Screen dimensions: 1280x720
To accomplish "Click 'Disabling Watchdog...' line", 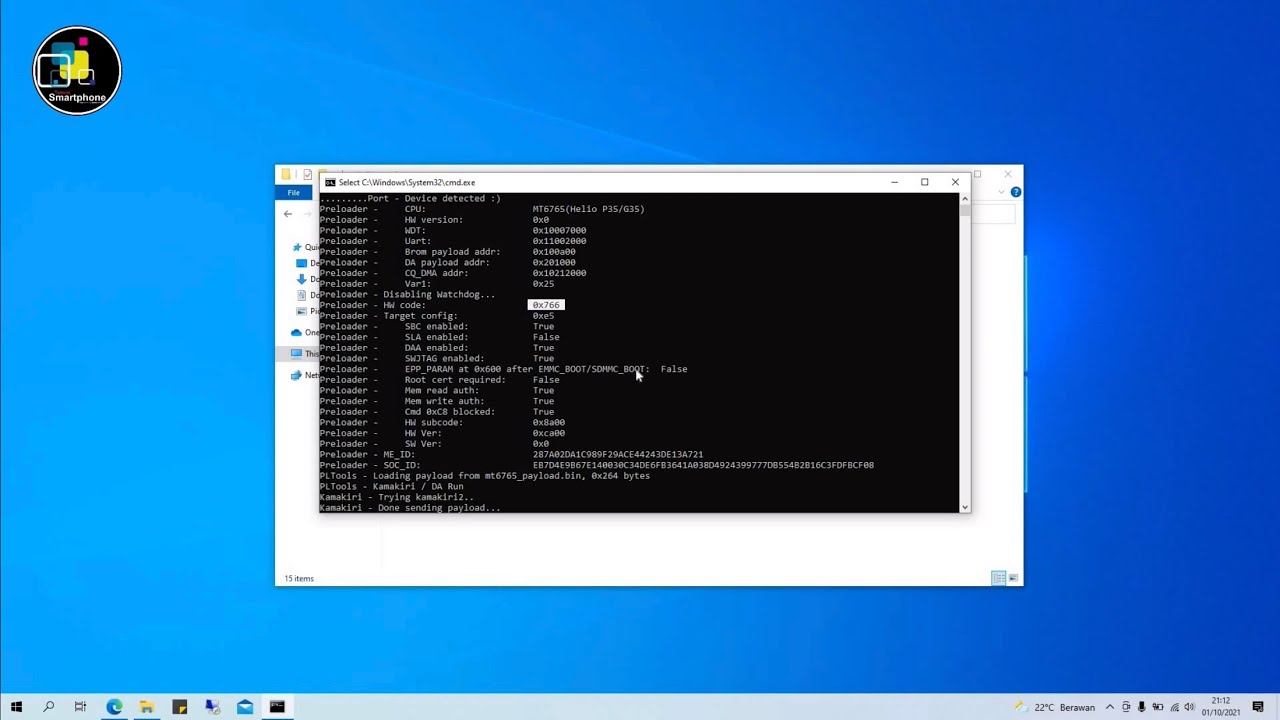I will [407, 294].
